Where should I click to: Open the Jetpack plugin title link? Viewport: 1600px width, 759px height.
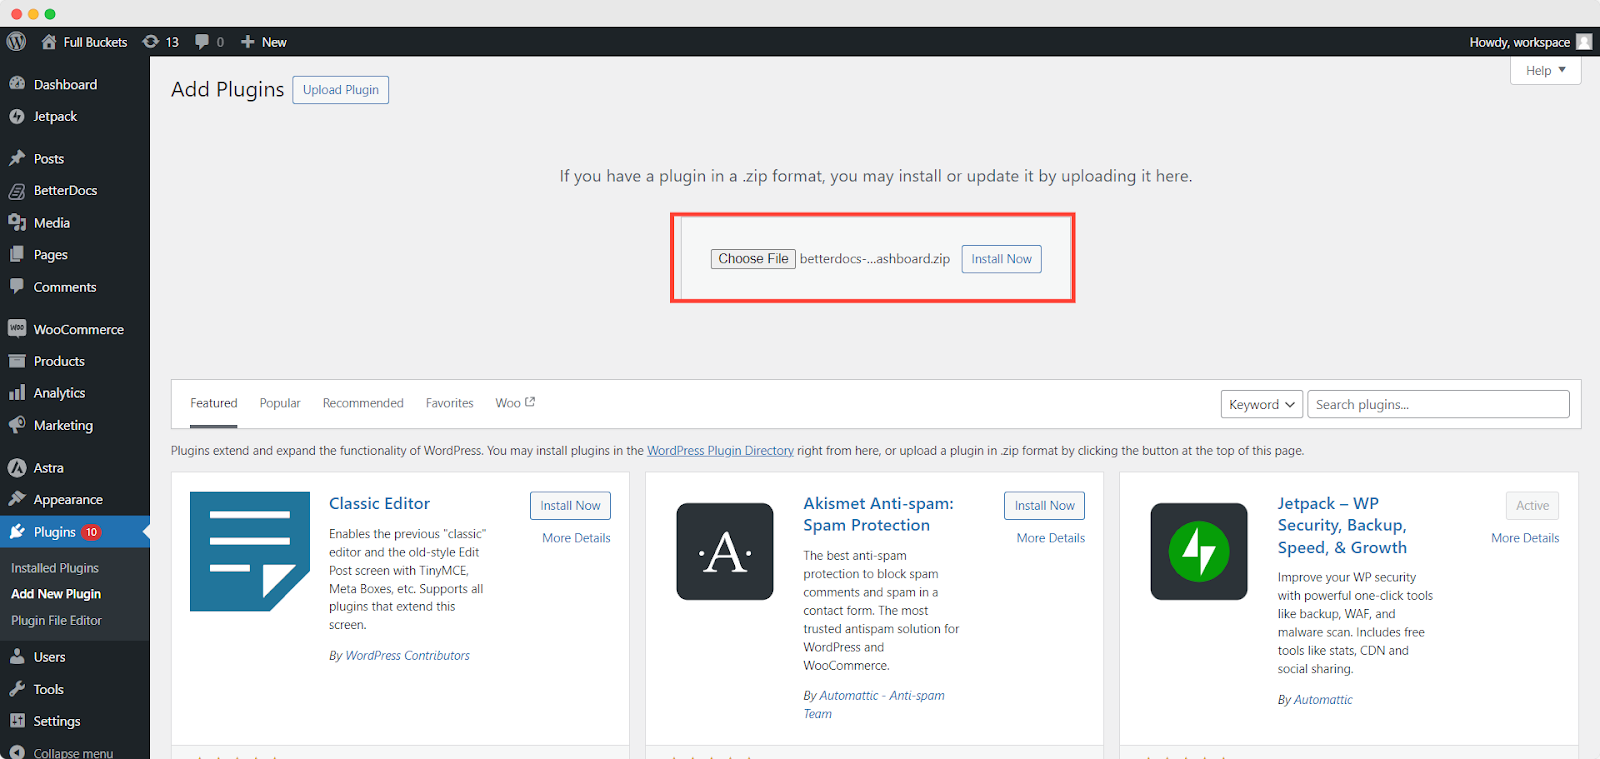pyautogui.click(x=1342, y=526)
